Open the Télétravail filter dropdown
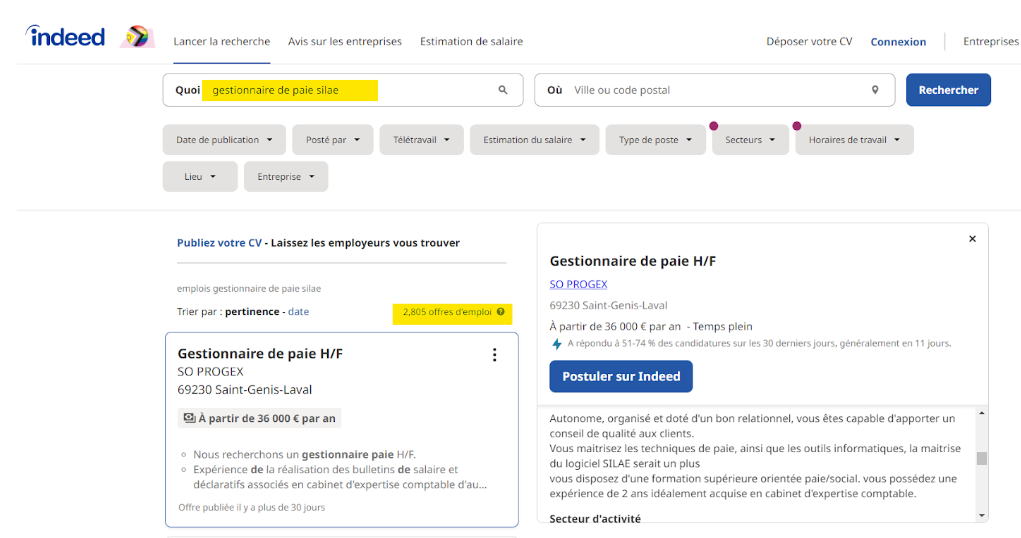Screen dimensions: 1021x538 (x=421, y=139)
